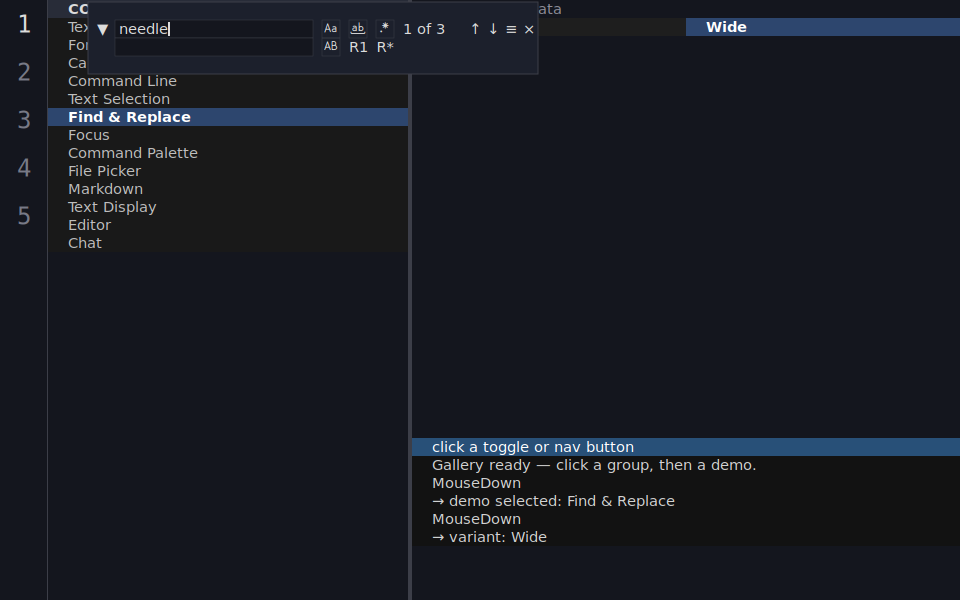This screenshot has height=600, width=960.
Task: Select the Find & Replace demo
Action: point(228,117)
